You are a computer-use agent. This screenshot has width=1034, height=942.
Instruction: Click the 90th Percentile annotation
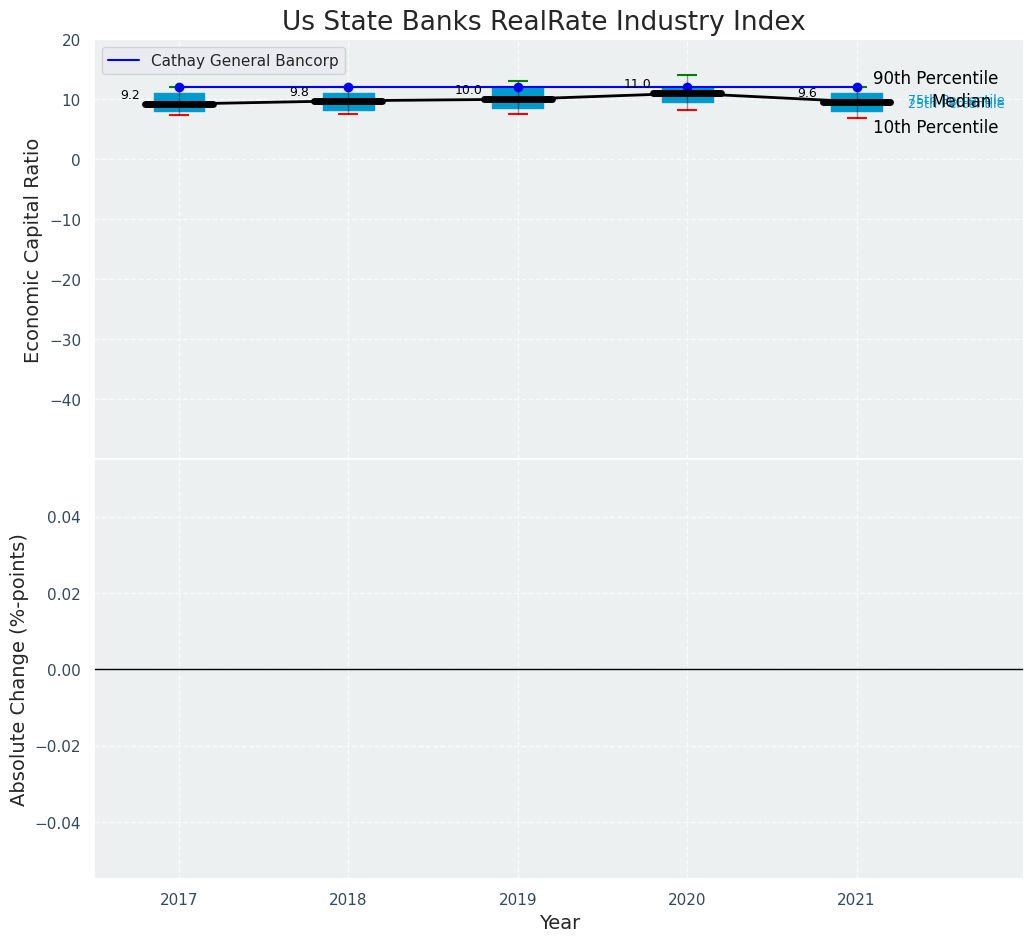[x=935, y=78]
